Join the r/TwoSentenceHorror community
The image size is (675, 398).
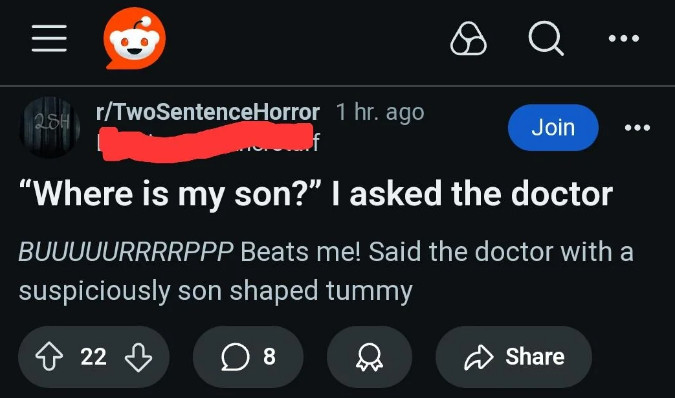click(x=553, y=127)
